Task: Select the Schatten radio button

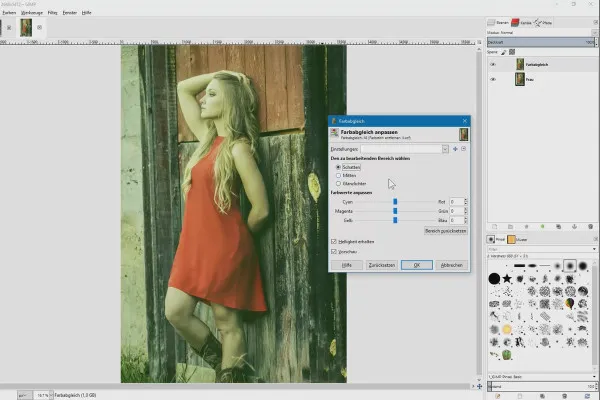Action: 337,167
